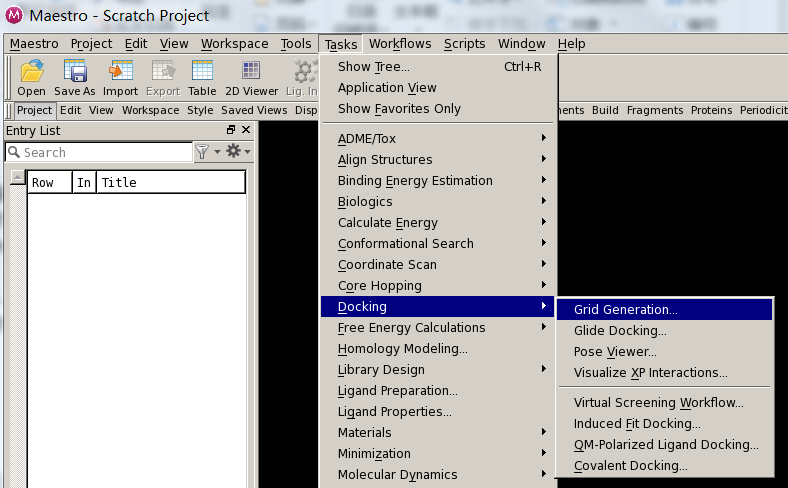Undock the Entry List panel
This screenshot has width=788, height=488.
click(x=231, y=130)
